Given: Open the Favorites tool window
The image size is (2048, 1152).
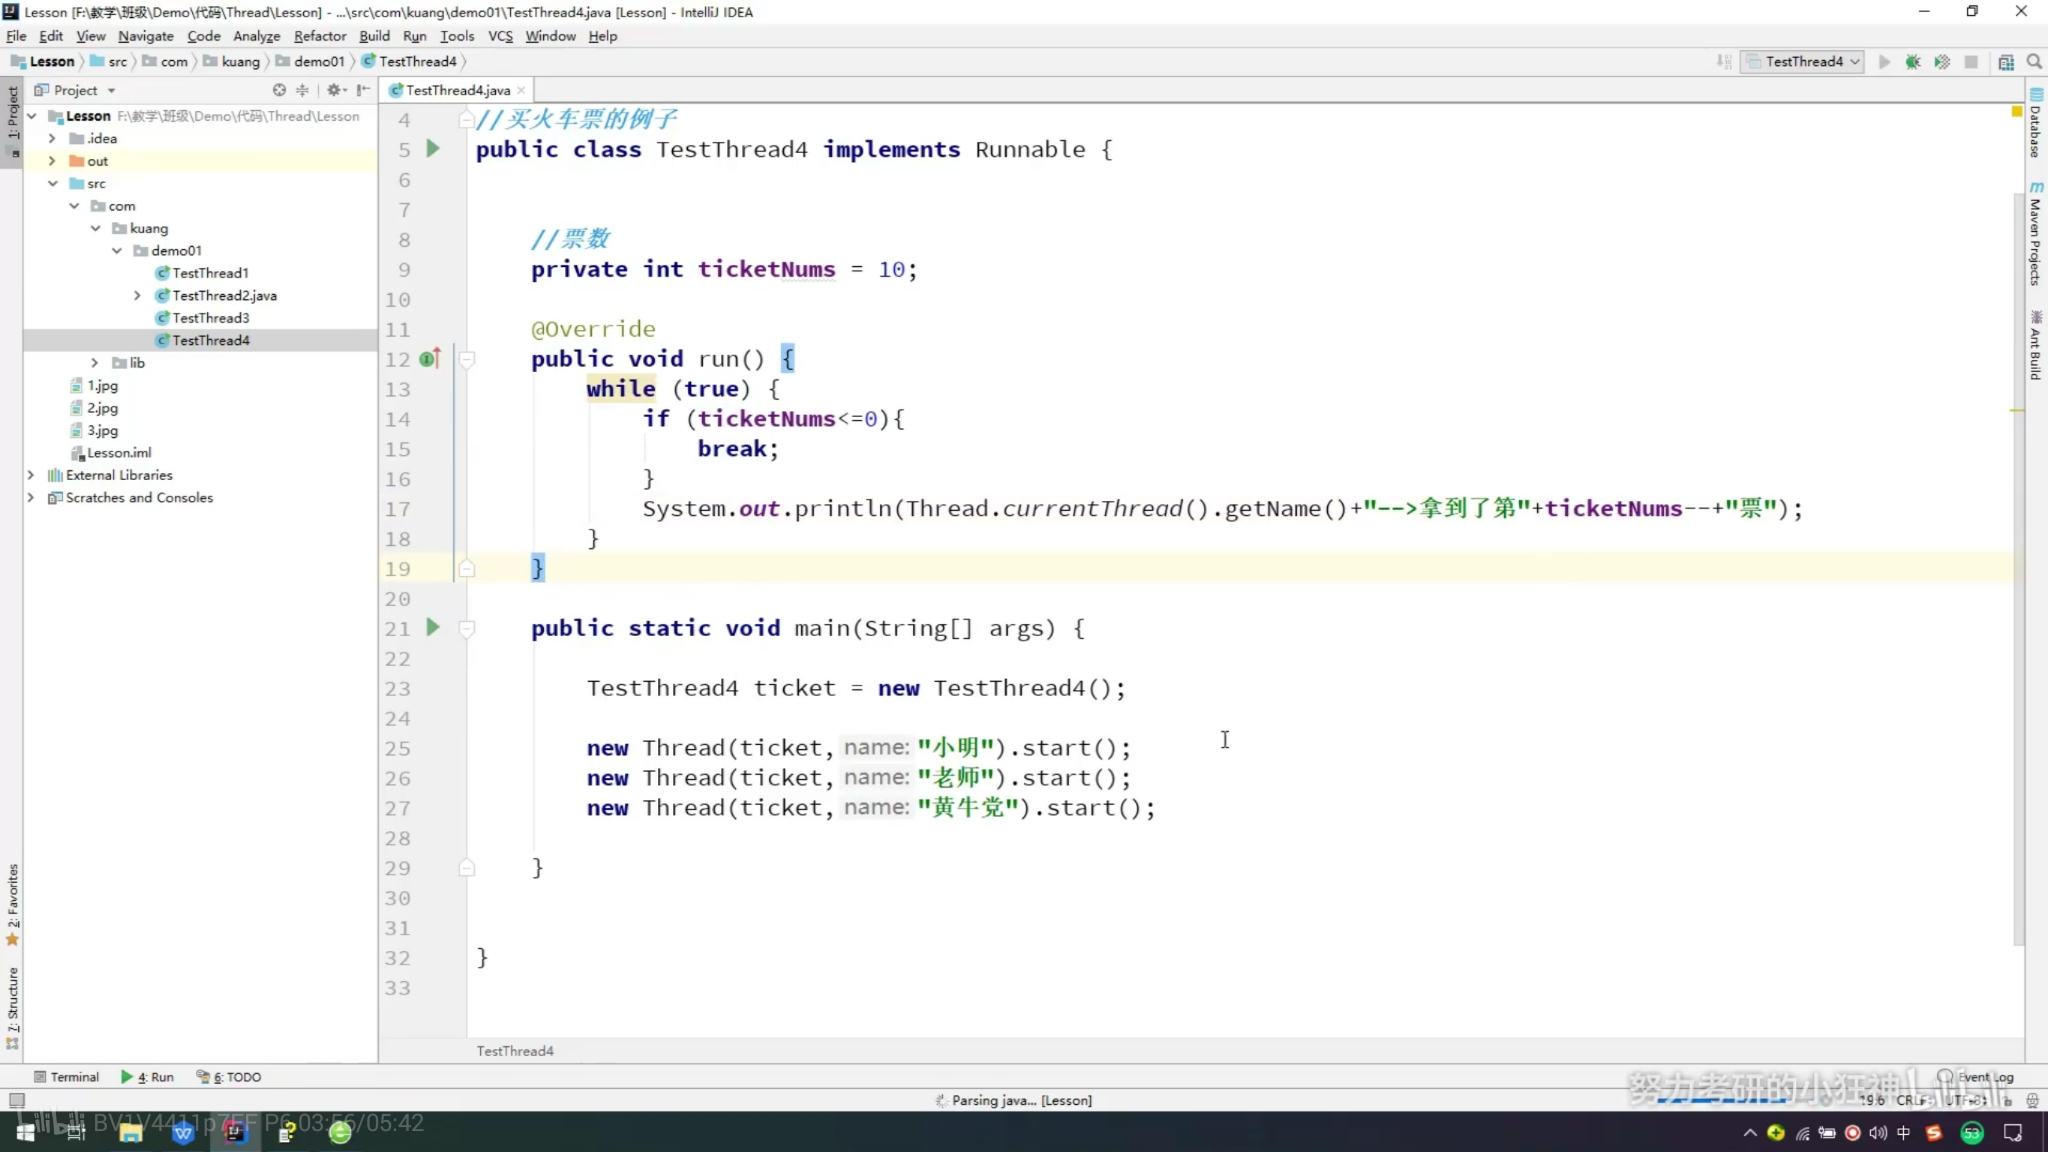Looking at the screenshot, I should [x=12, y=904].
